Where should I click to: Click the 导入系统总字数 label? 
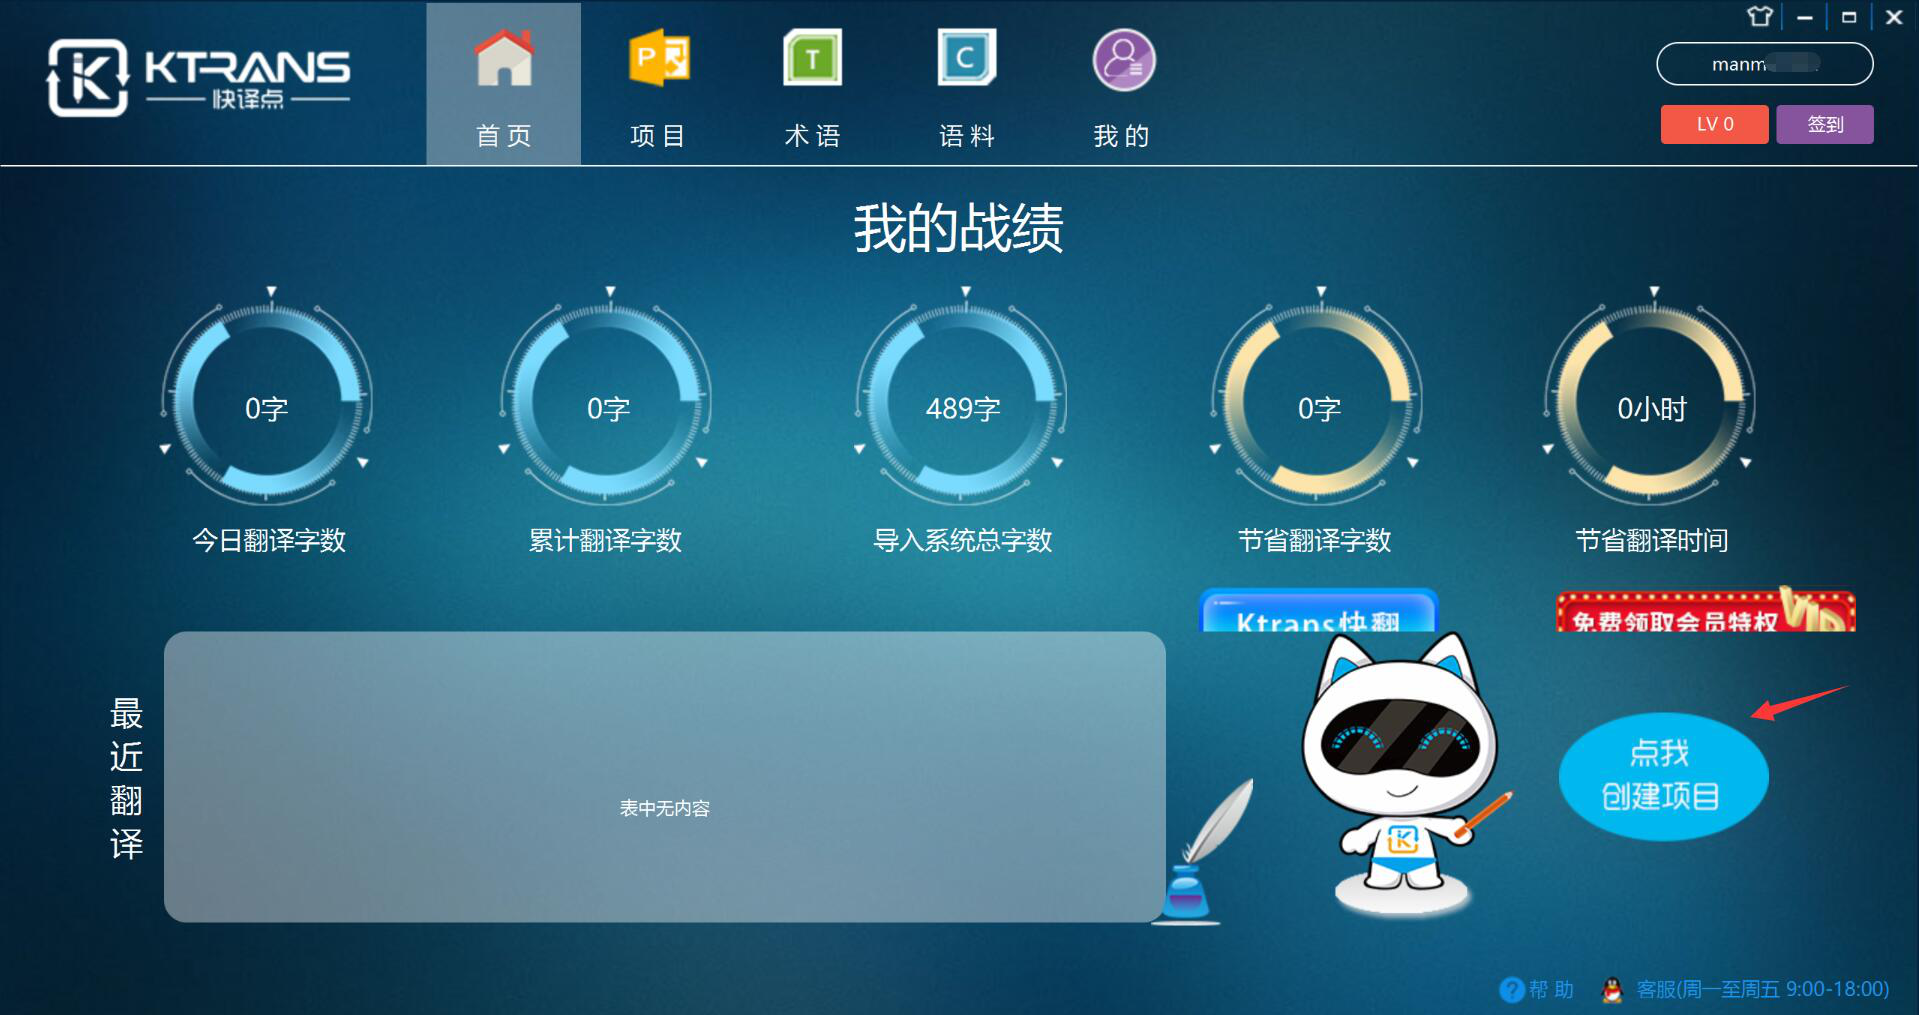coord(962,541)
